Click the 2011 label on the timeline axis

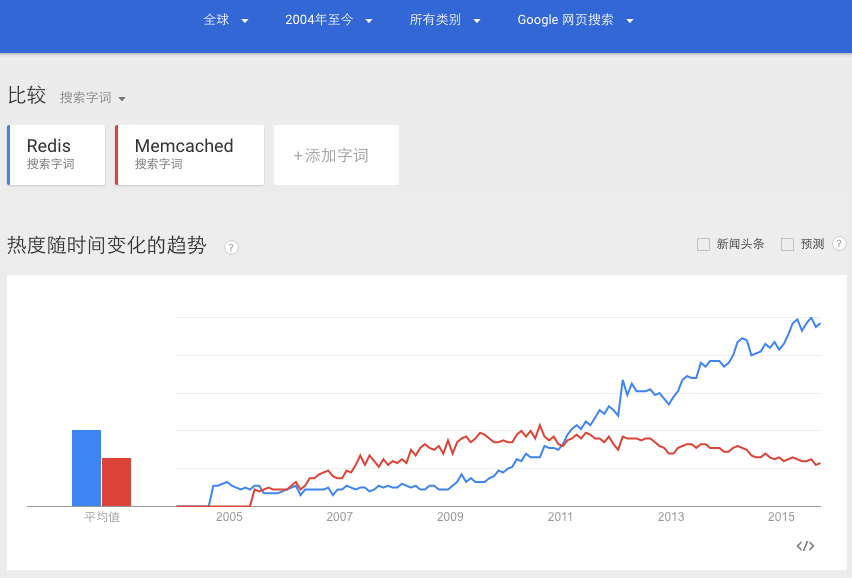click(560, 517)
